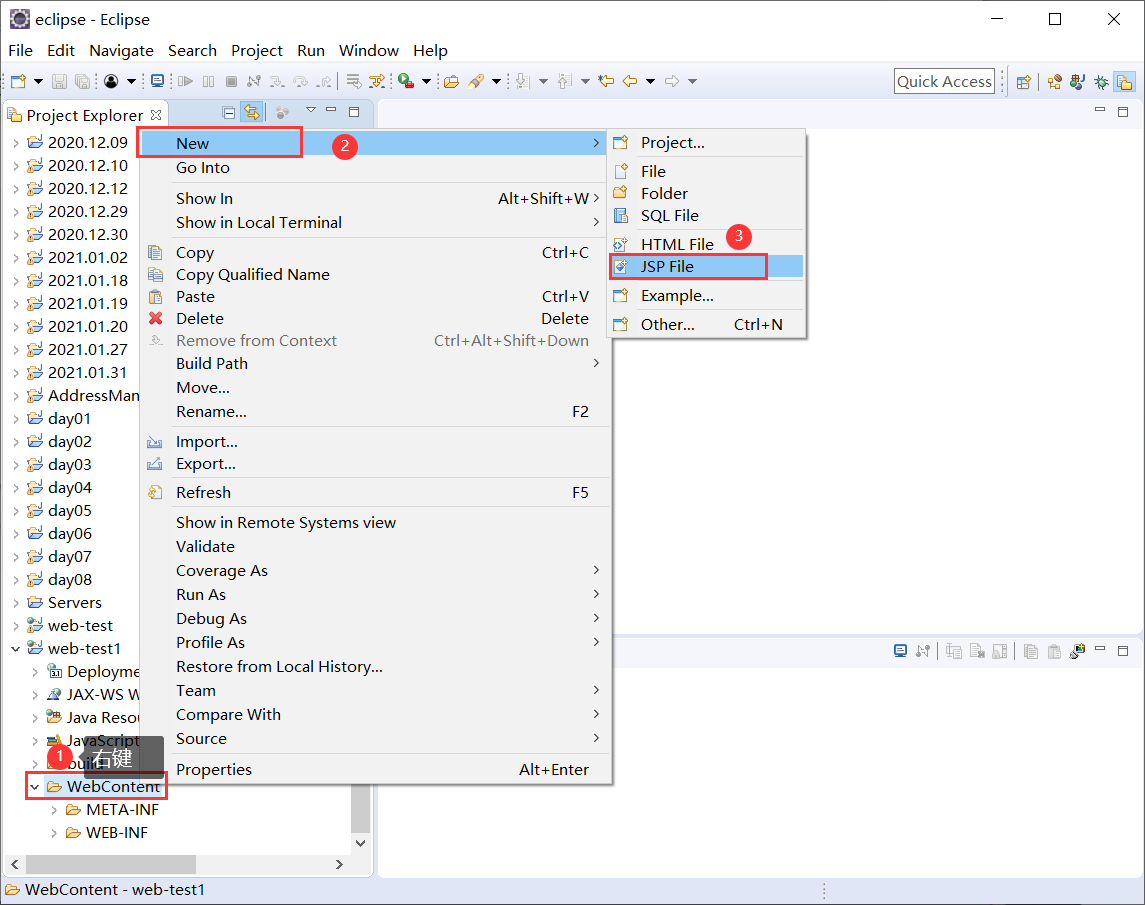This screenshot has height=905, width=1145.
Task: Click the Disconnect debug toolbar icon
Action: coord(253,81)
